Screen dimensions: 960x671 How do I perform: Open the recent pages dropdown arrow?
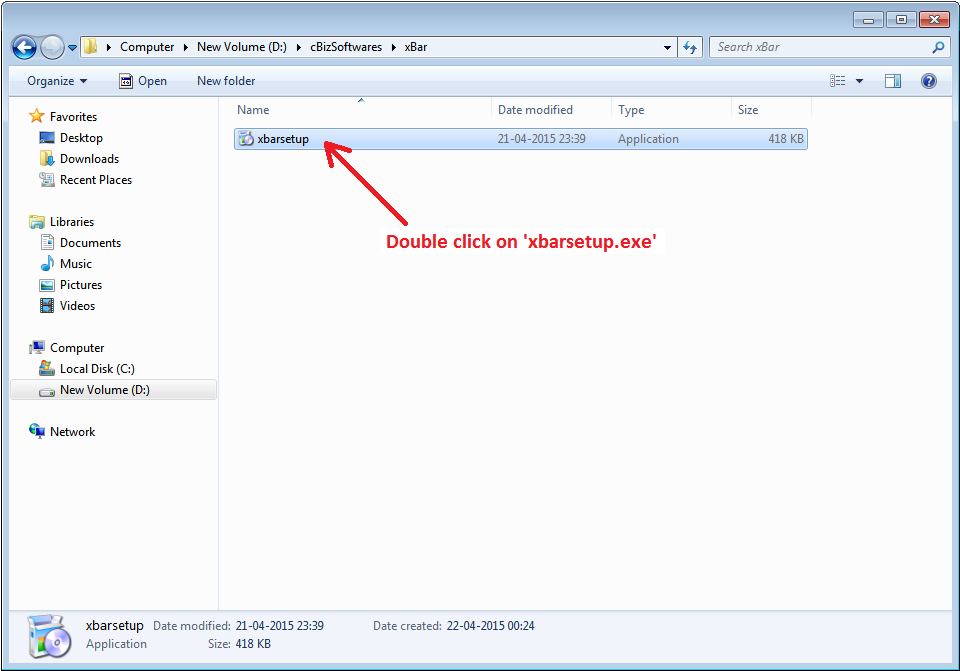tap(72, 48)
